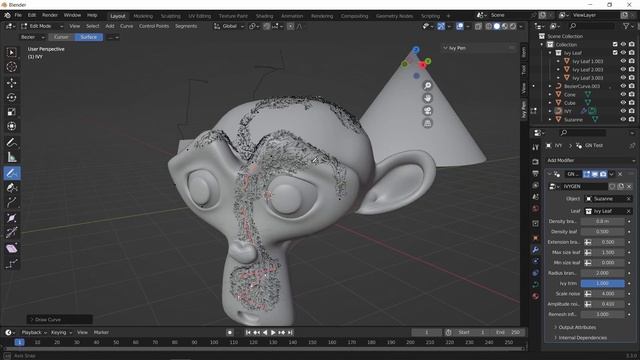640x360 pixels.
Task: Select the Randomize tool
Action: (11, 264)
